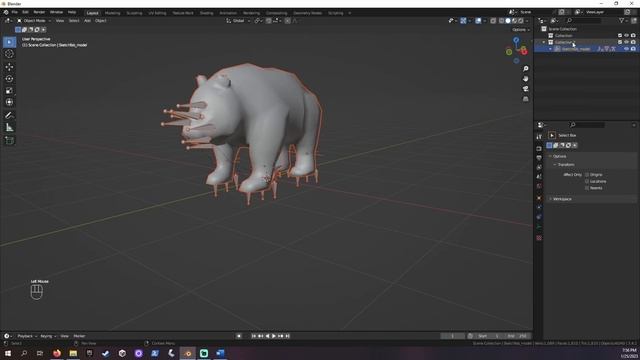Enable Affect Only Locations checkbox

587,181
